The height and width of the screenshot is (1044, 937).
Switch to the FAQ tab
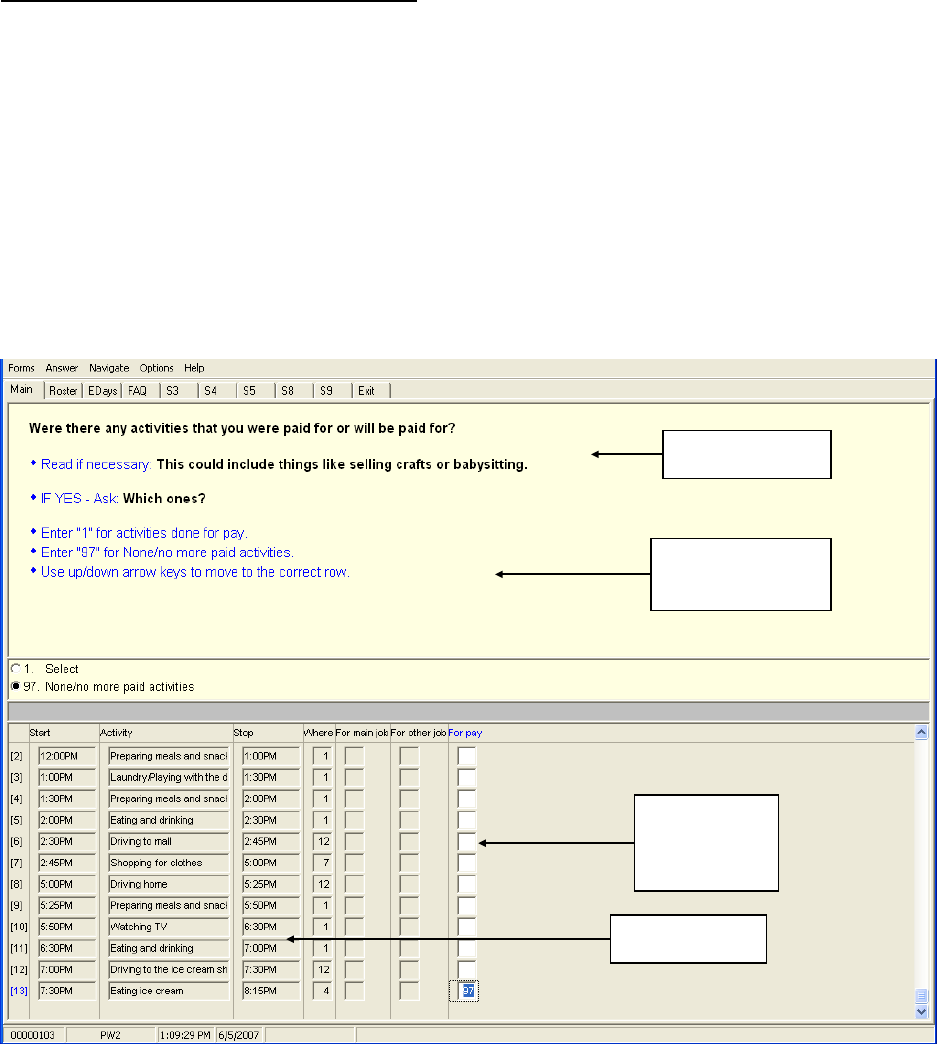pyautogui.click(x=138, y=391)
